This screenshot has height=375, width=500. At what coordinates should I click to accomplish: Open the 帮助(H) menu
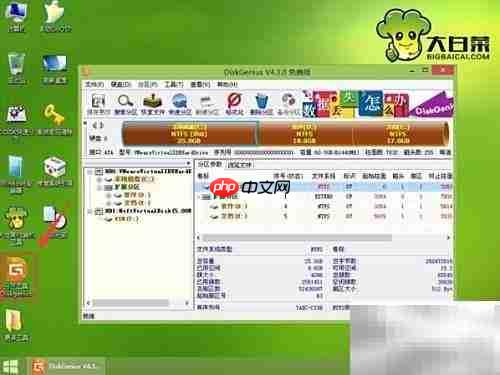click(227, 84)
